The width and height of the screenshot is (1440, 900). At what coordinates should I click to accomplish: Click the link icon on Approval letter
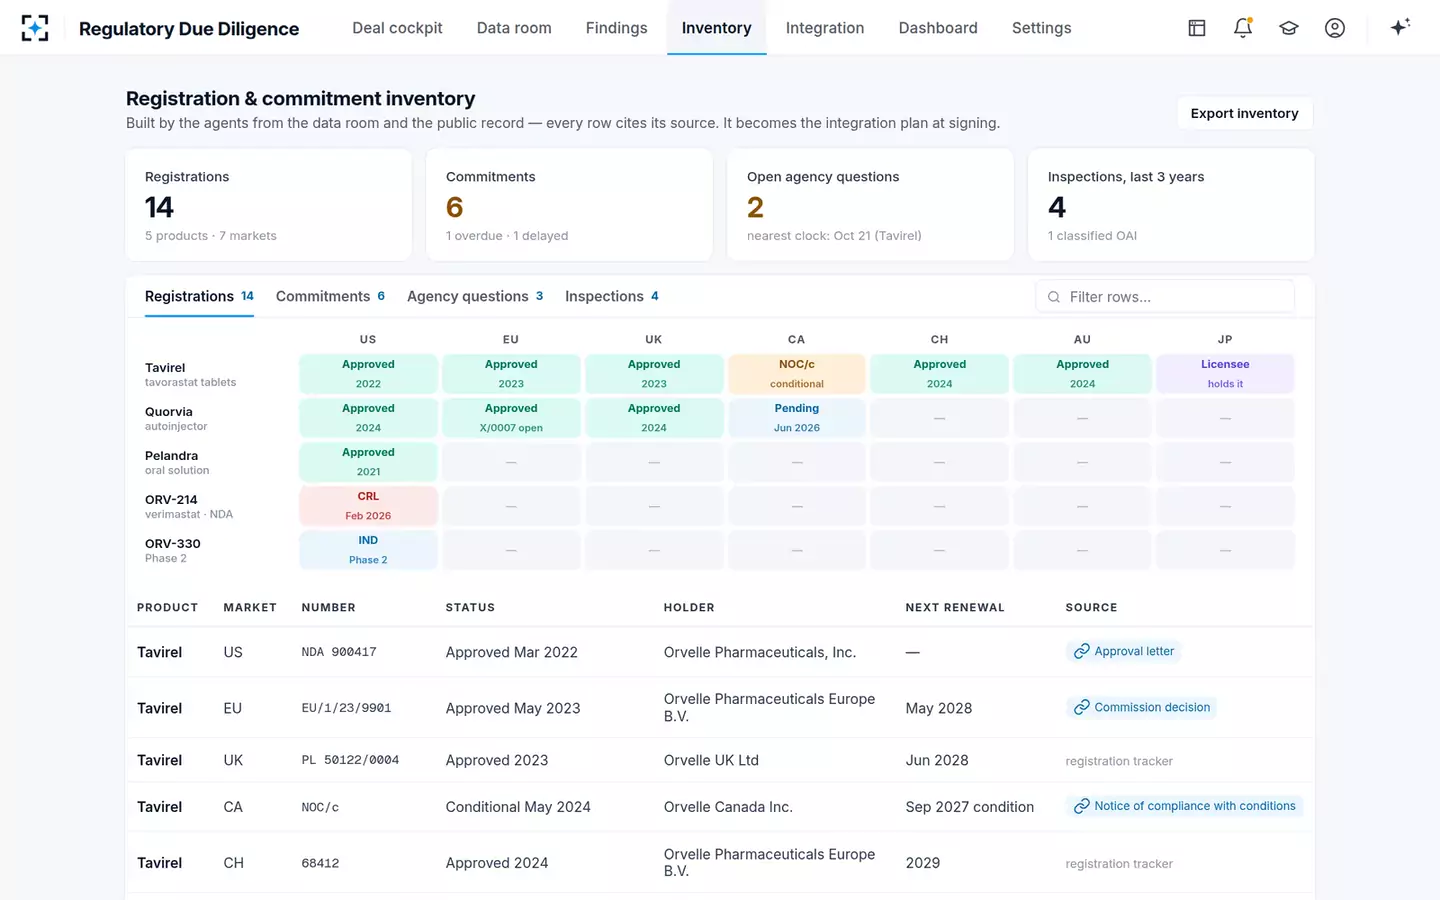click(1081, 651)
